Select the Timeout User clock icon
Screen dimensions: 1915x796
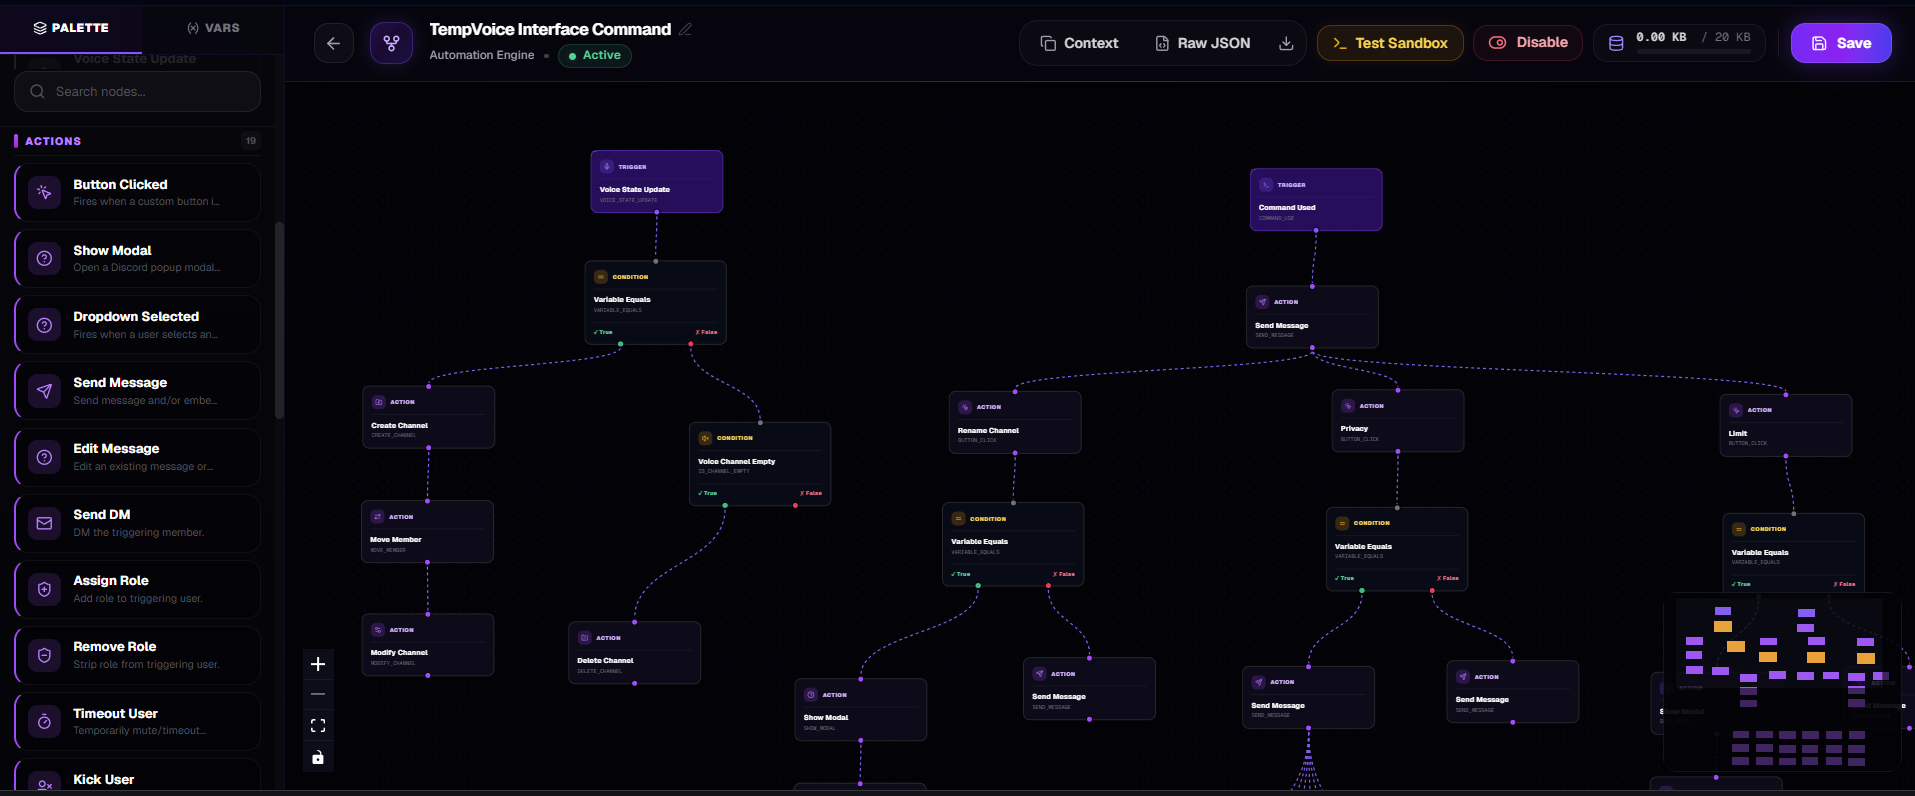(x=44, y=721)
